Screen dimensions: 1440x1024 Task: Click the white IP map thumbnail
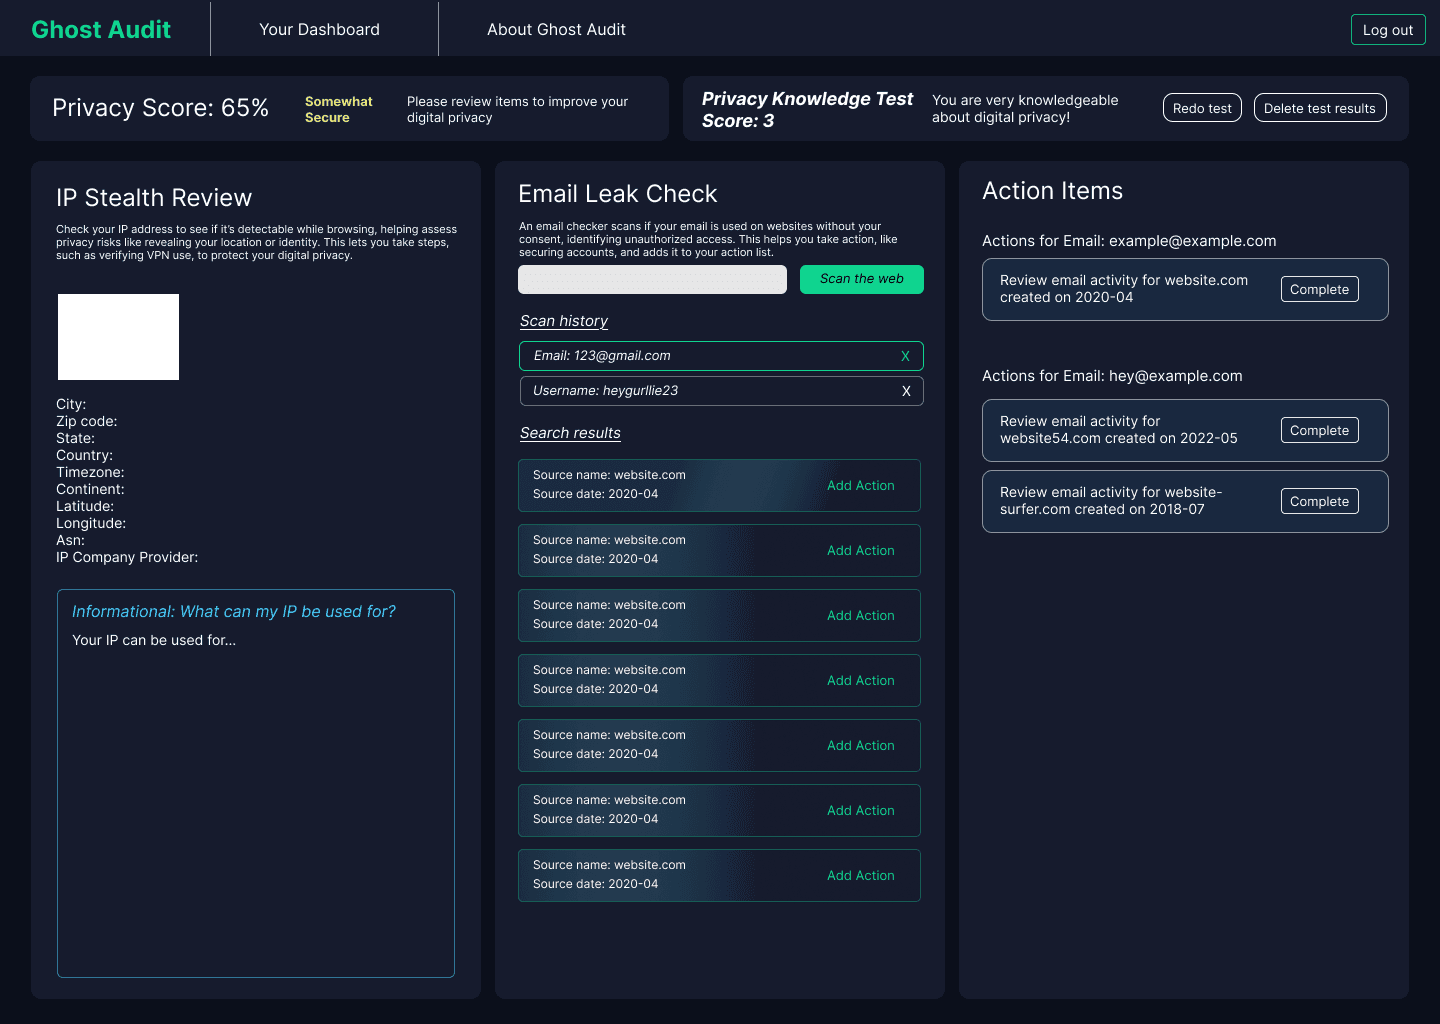(x=118, y=337)
